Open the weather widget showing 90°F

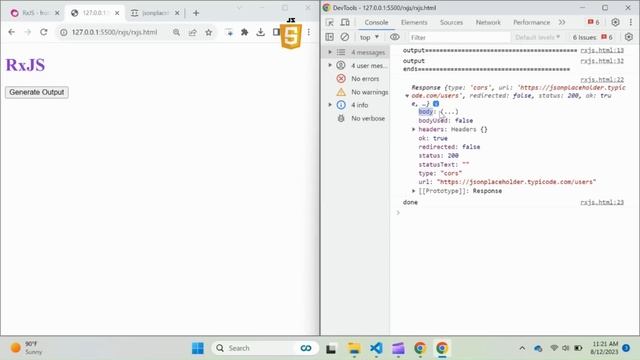27,348
